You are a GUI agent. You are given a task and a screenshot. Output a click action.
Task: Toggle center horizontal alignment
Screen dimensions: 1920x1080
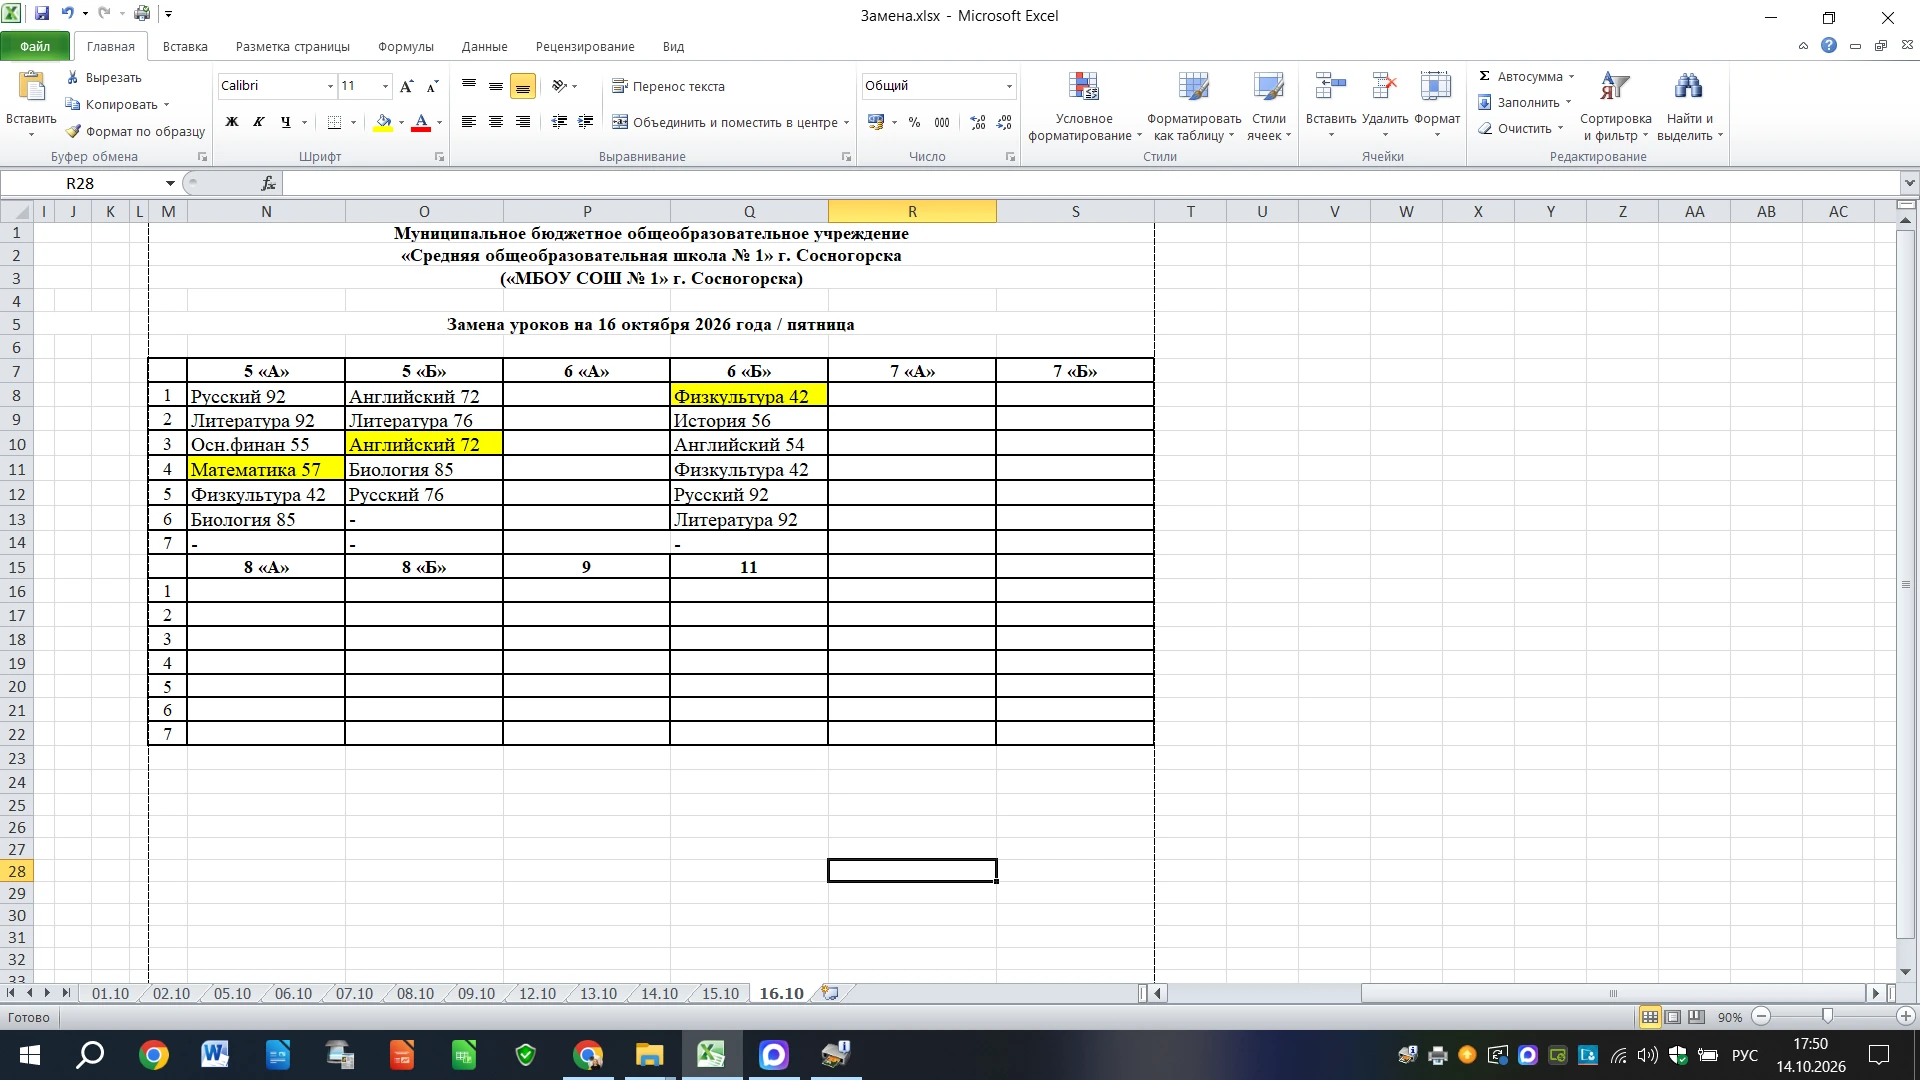pyautogui.click(x=495, y=122)
